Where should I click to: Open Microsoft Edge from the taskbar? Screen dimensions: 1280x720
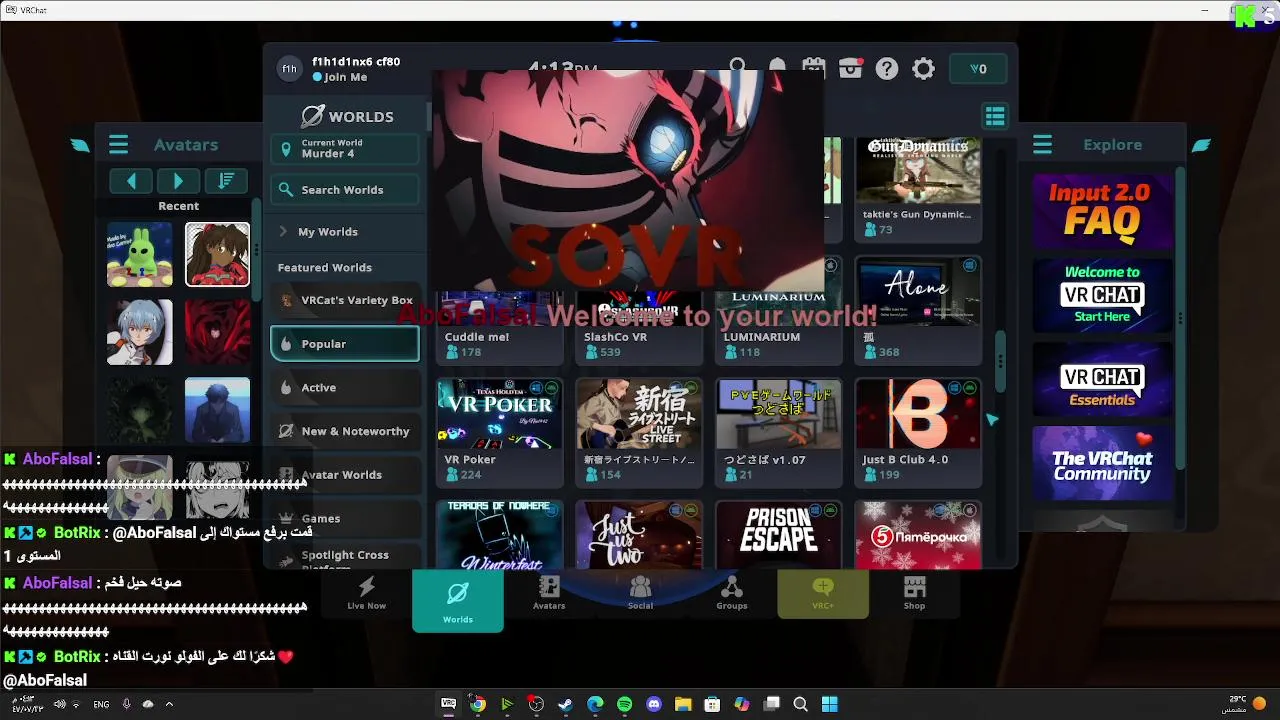click(x=595, y=704)
